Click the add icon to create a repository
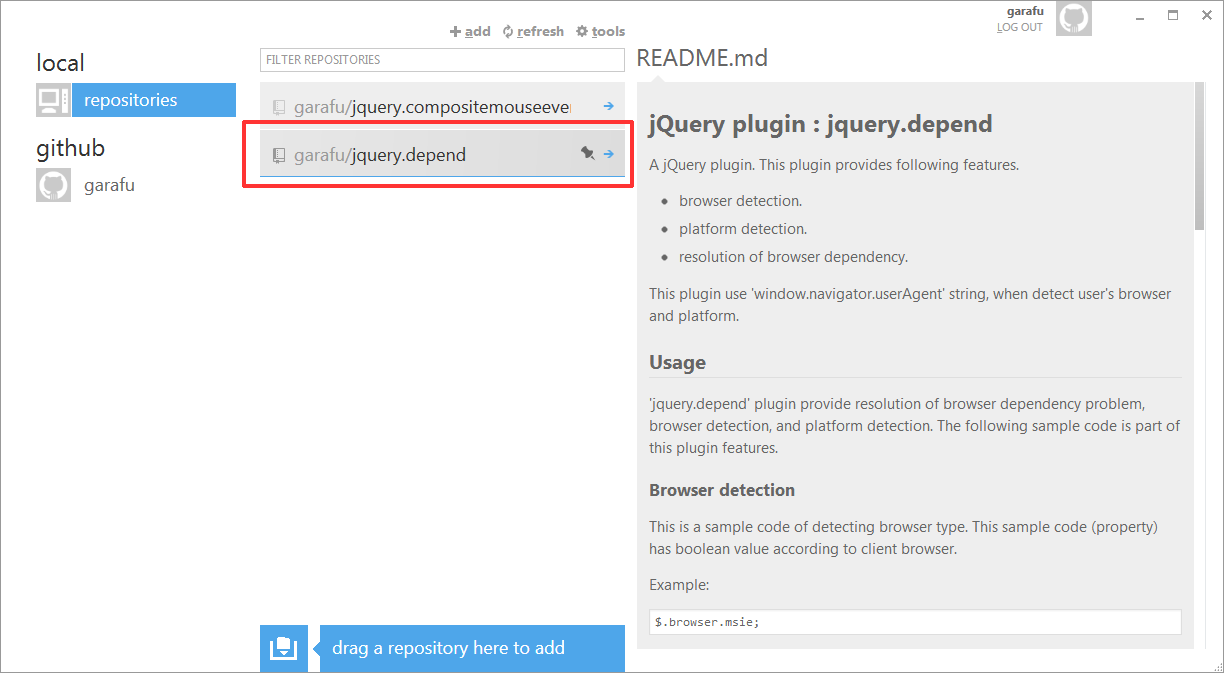Viewport: 1224px width, 673px height. 455,31
